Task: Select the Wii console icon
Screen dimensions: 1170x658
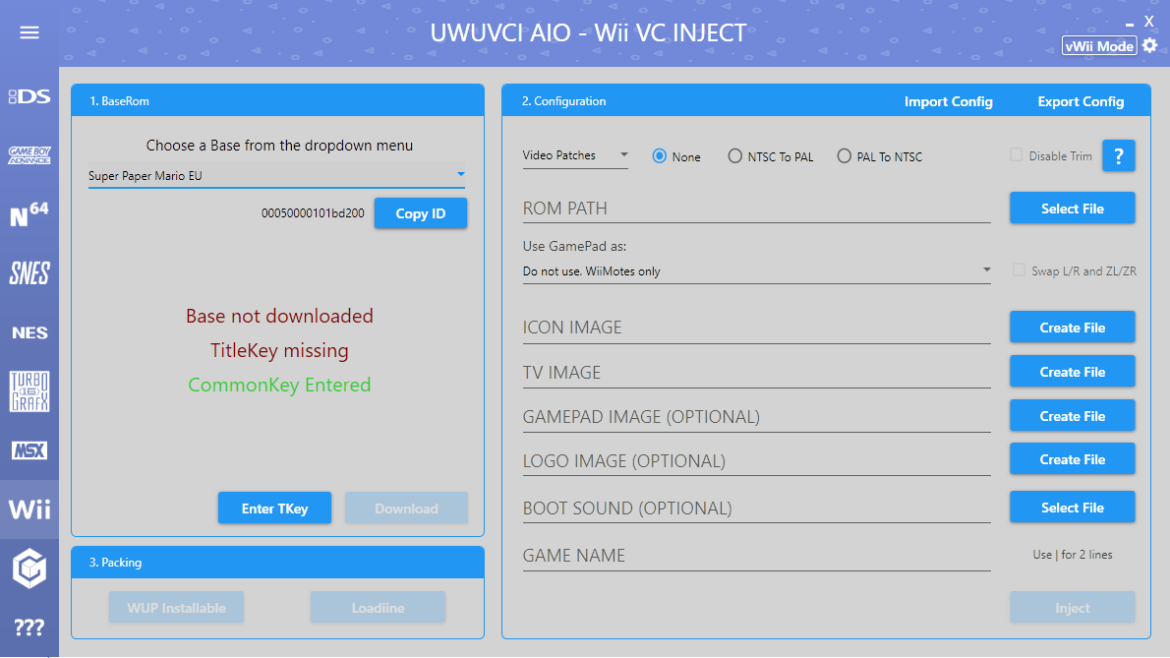Action: [29, 510]
